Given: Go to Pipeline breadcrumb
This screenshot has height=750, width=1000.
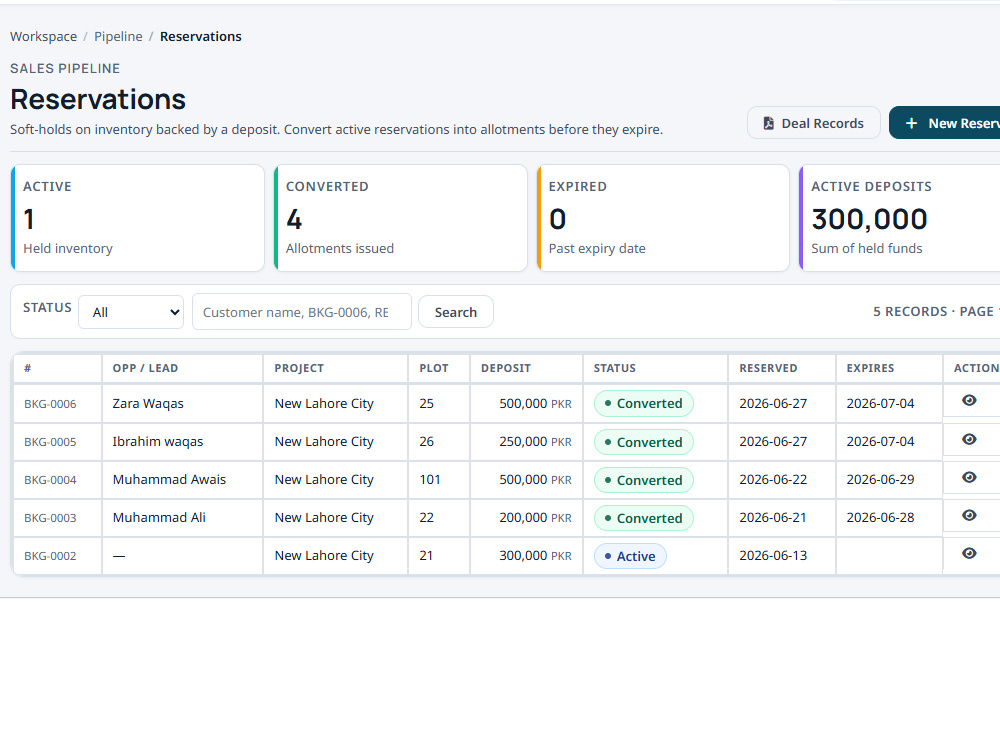Looking at the screenshot, I should [118, 36].
